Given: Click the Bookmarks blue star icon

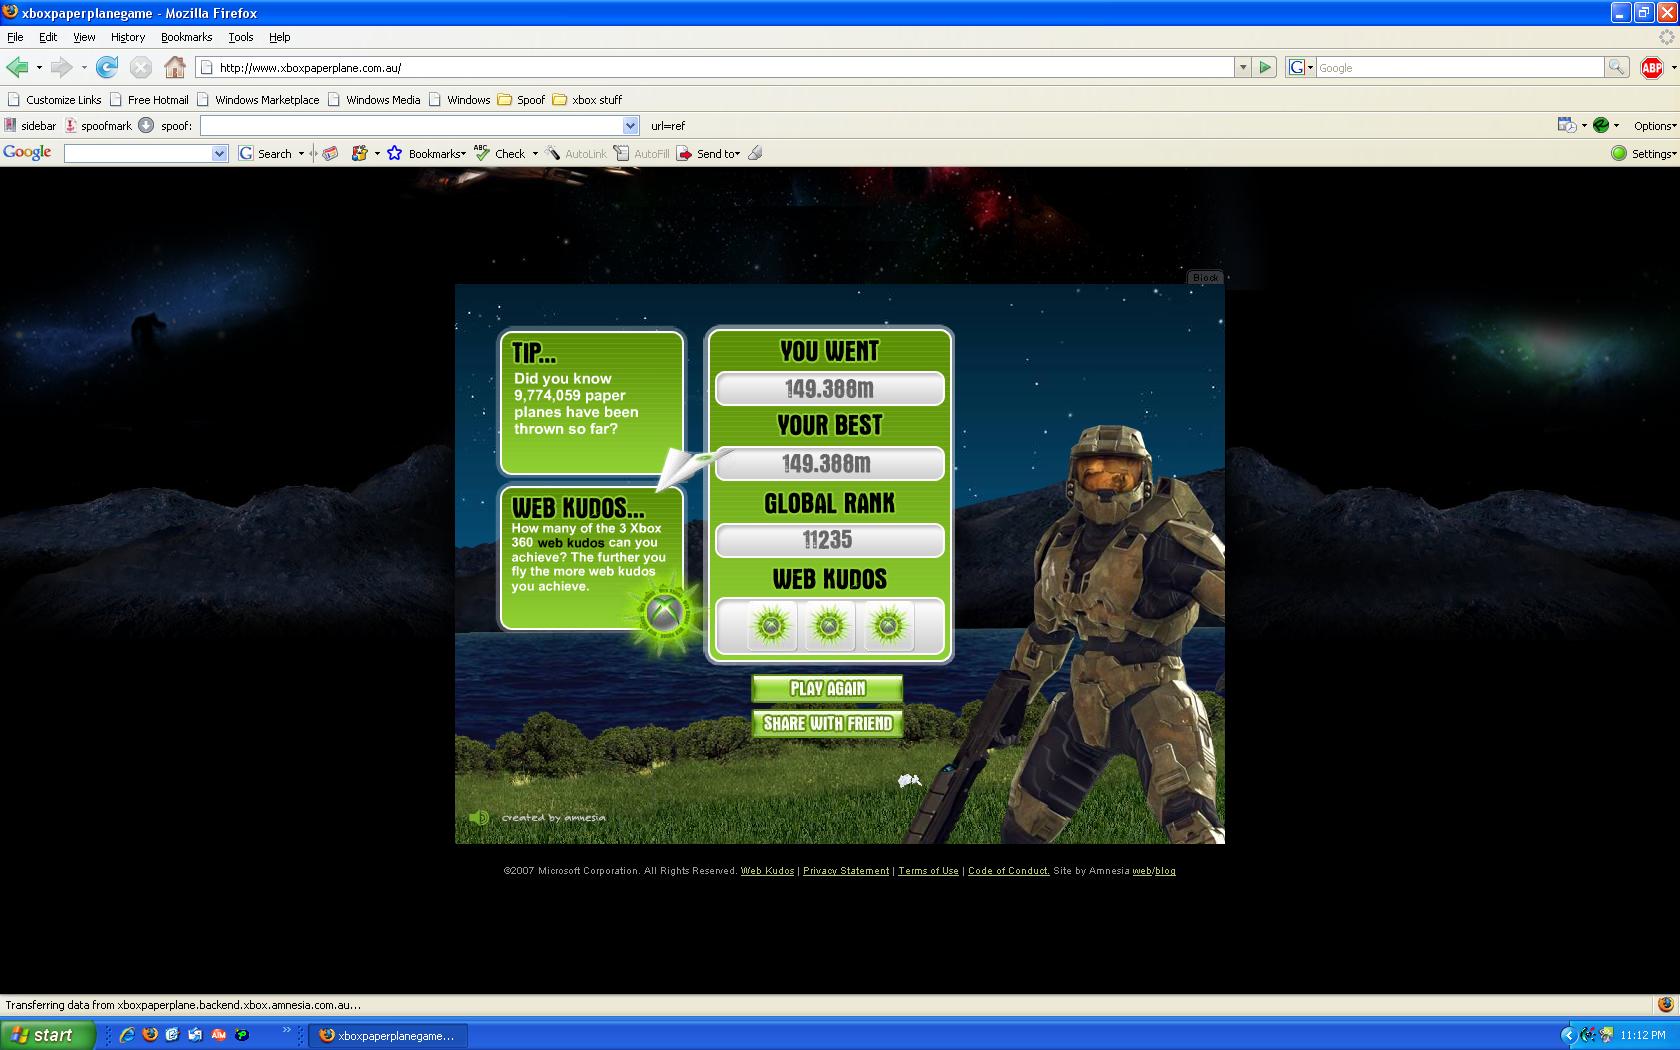Looking at the screenshot, I should [395, 153].
